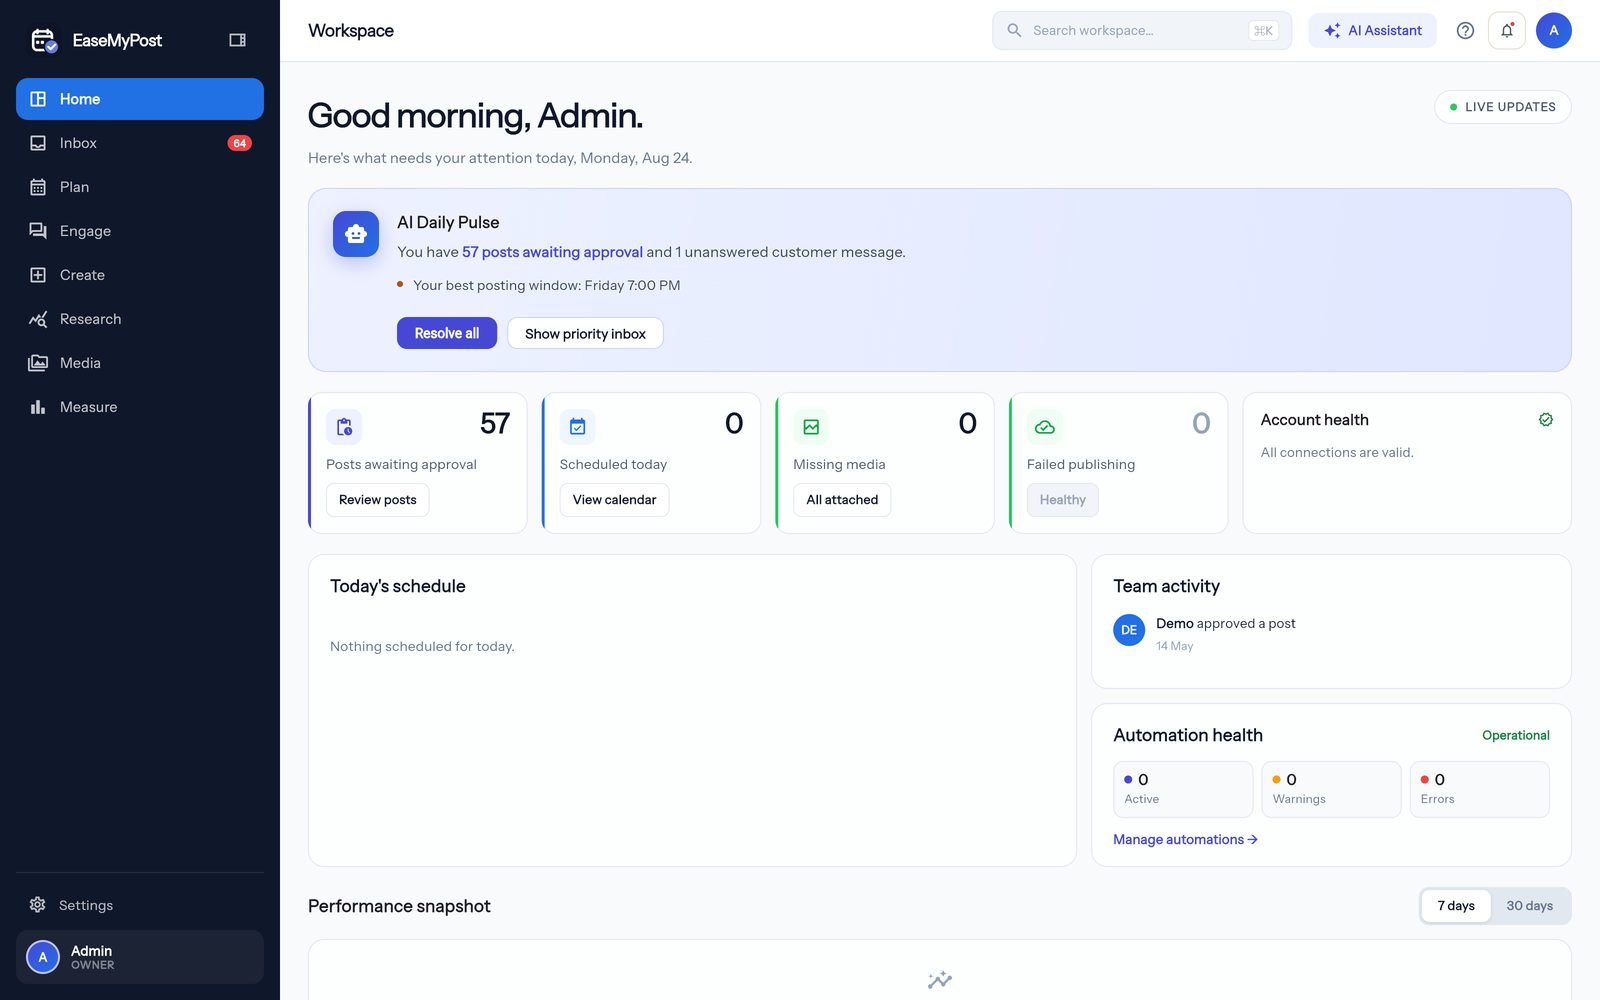Navigate to Create in the sidebar
The height and width of the screenshot is (1000, 1600).
click(140, 275)
